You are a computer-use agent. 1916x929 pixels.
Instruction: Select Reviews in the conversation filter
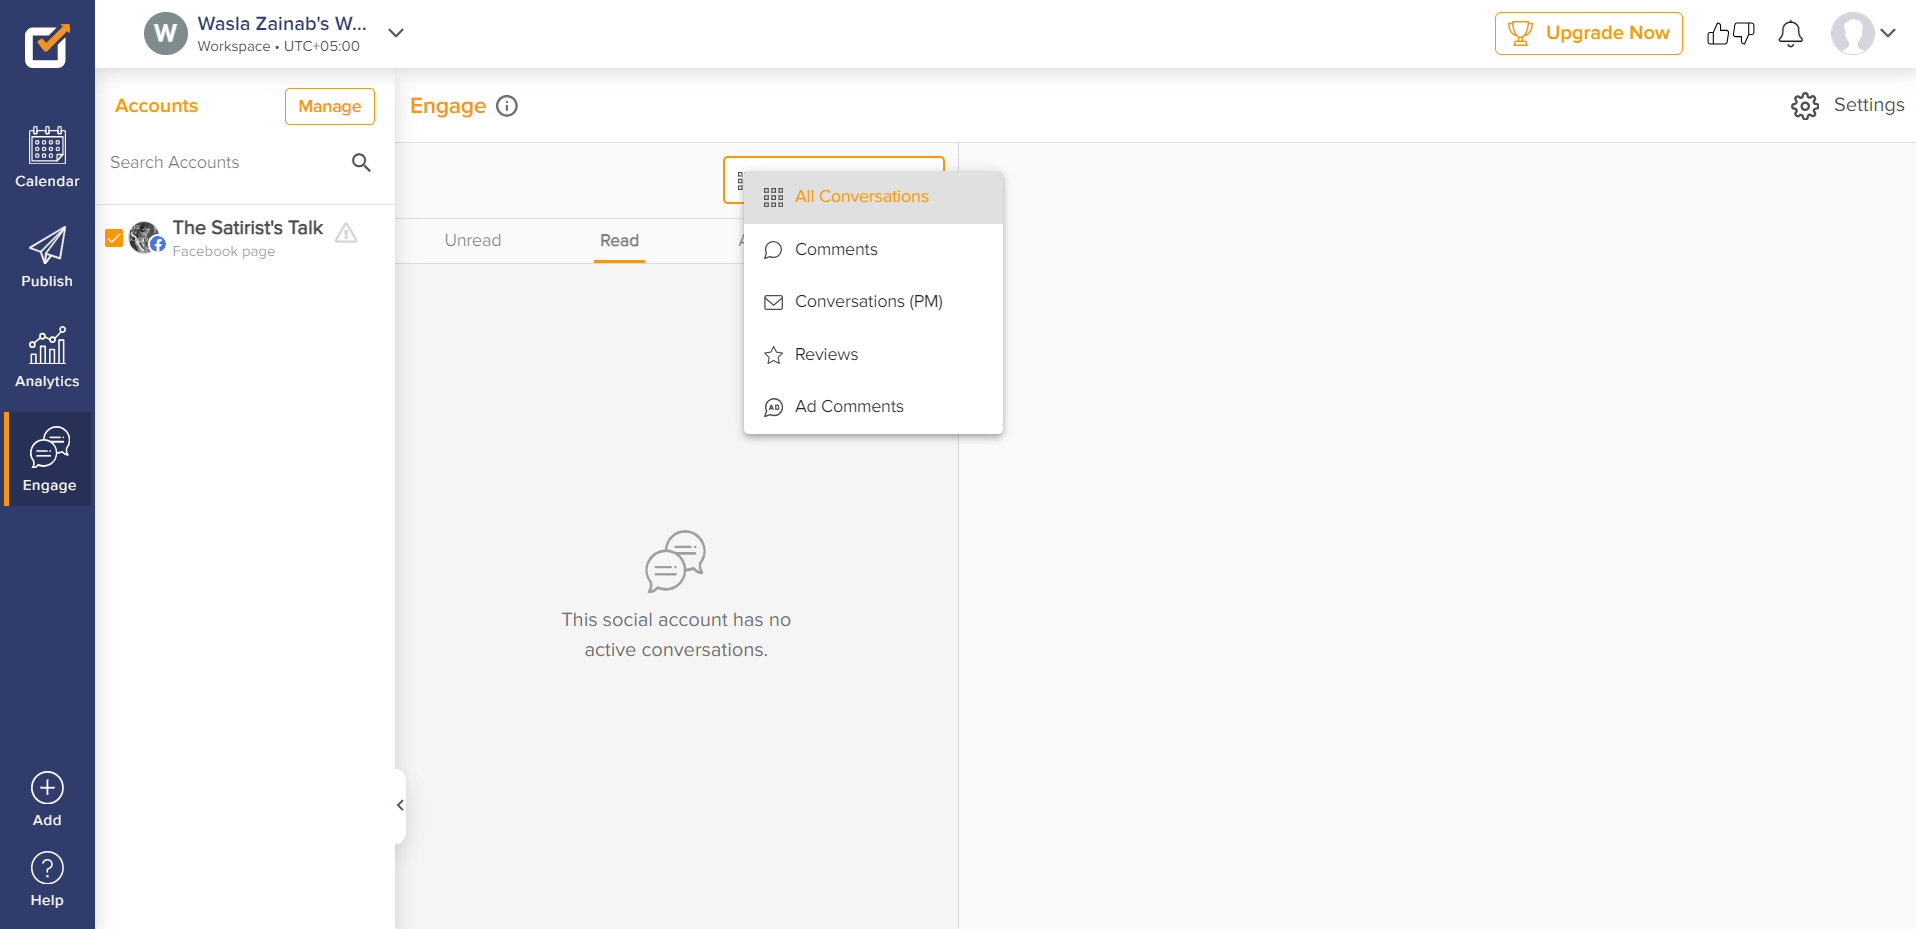coord(826,355)
